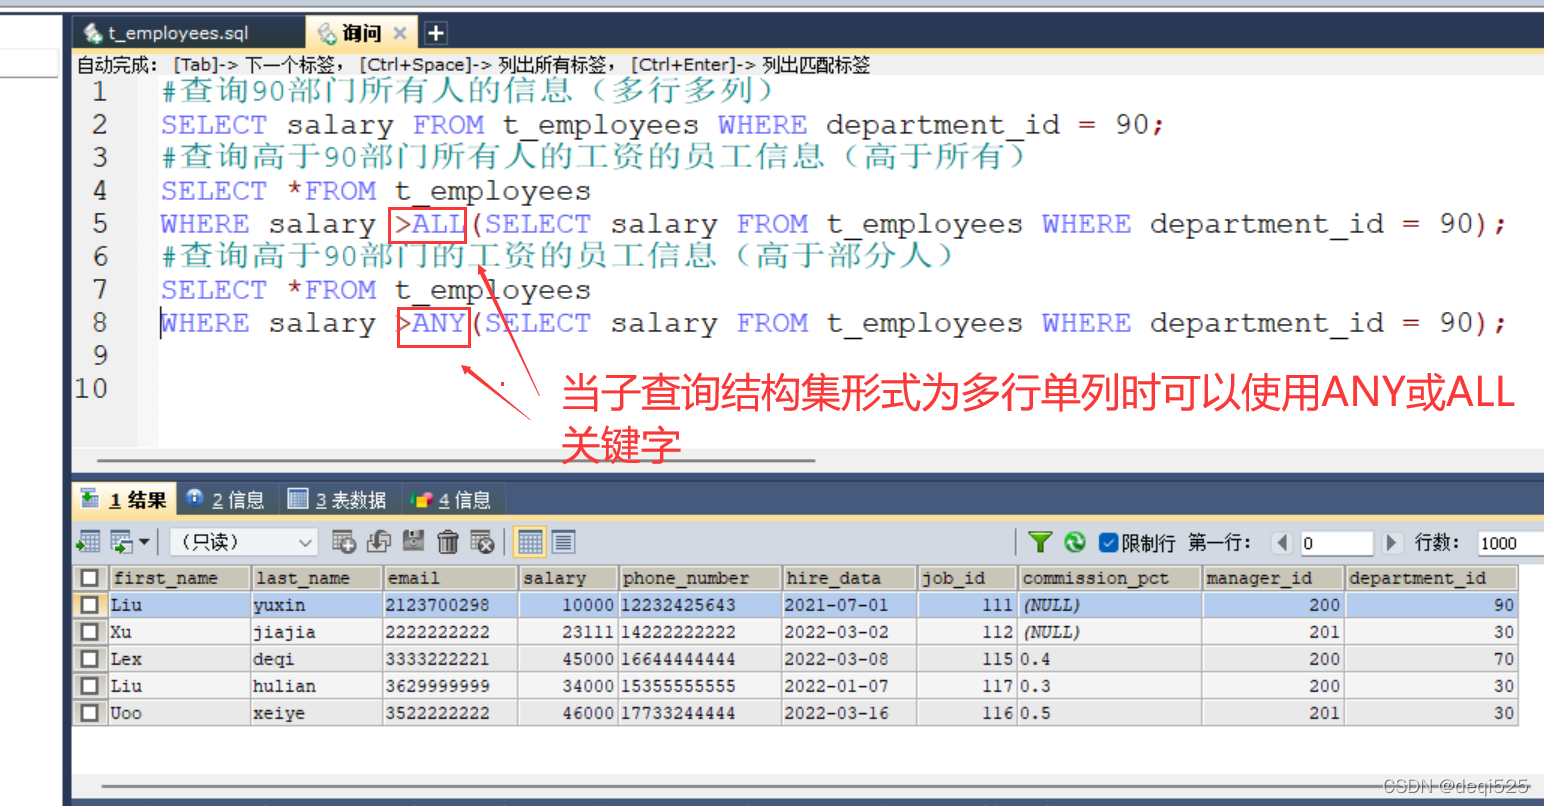Switch to form/text view icon

point(563,542)
